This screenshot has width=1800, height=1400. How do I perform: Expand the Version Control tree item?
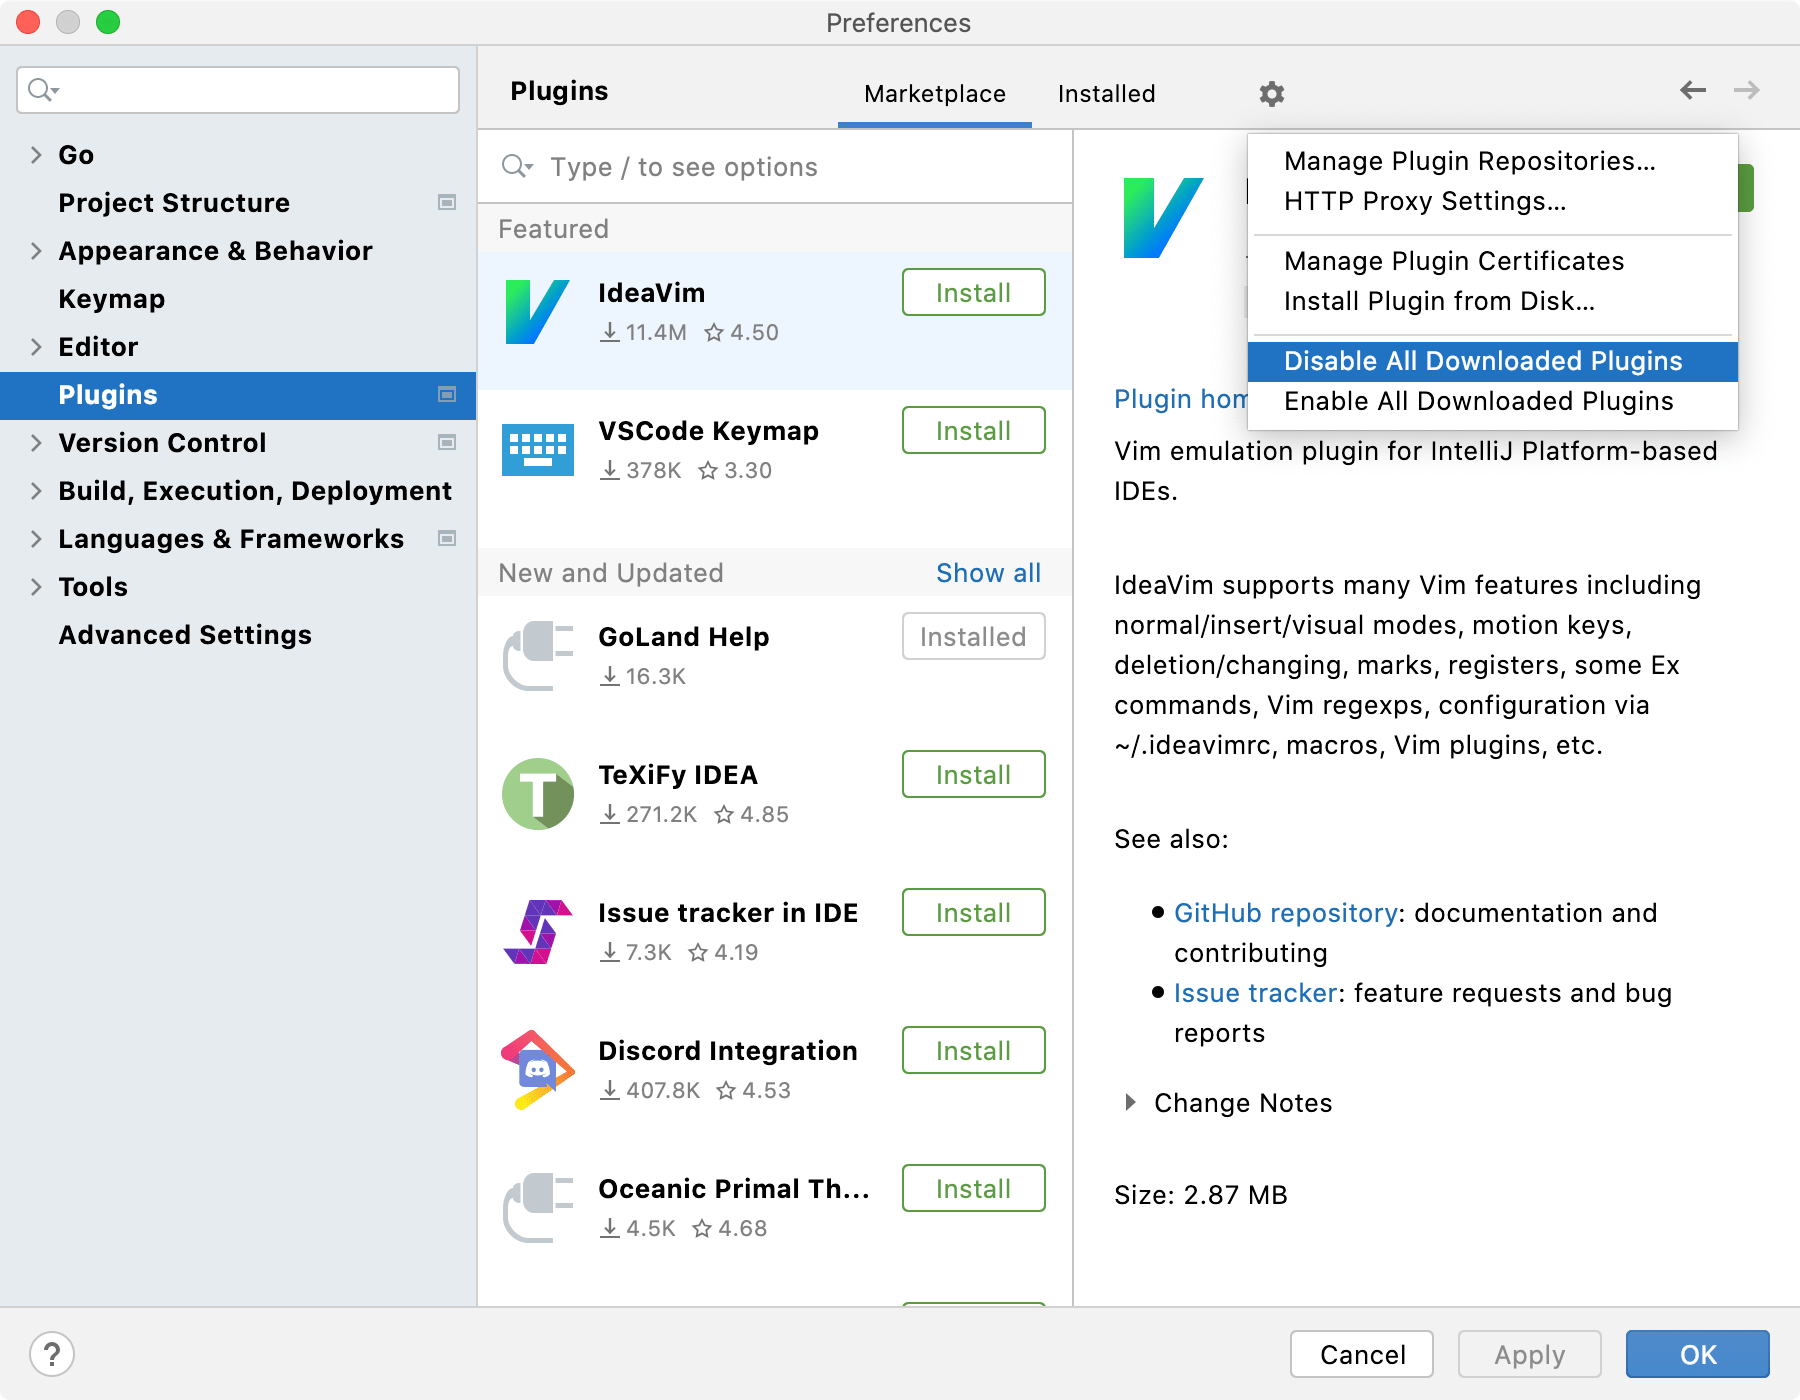click(x=35, y=443)
